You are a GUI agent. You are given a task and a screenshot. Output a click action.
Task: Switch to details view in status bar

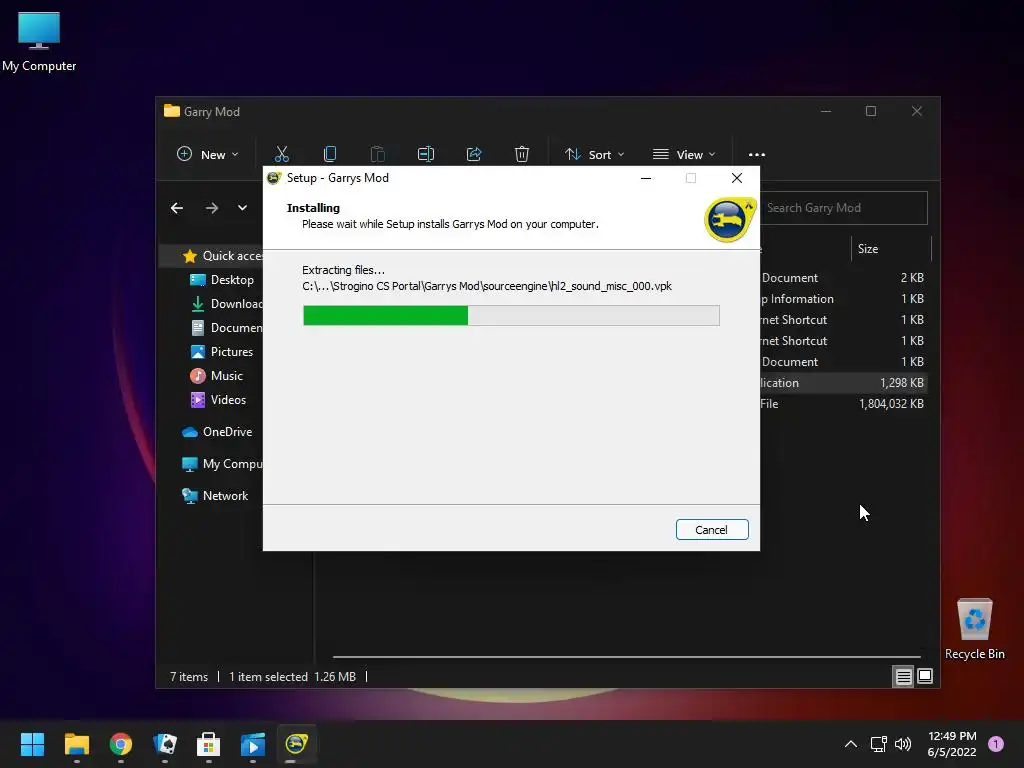[x=903, y=677]
